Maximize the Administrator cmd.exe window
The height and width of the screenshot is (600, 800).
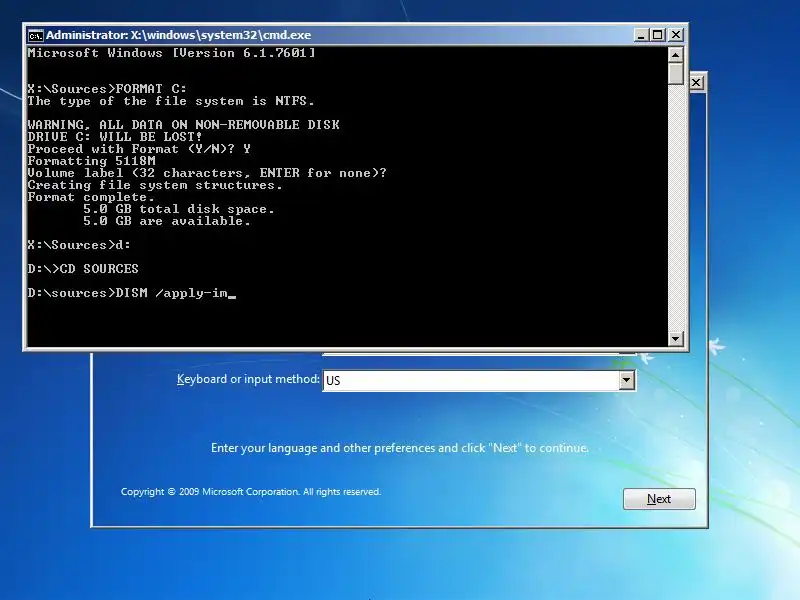click(658, 35)
